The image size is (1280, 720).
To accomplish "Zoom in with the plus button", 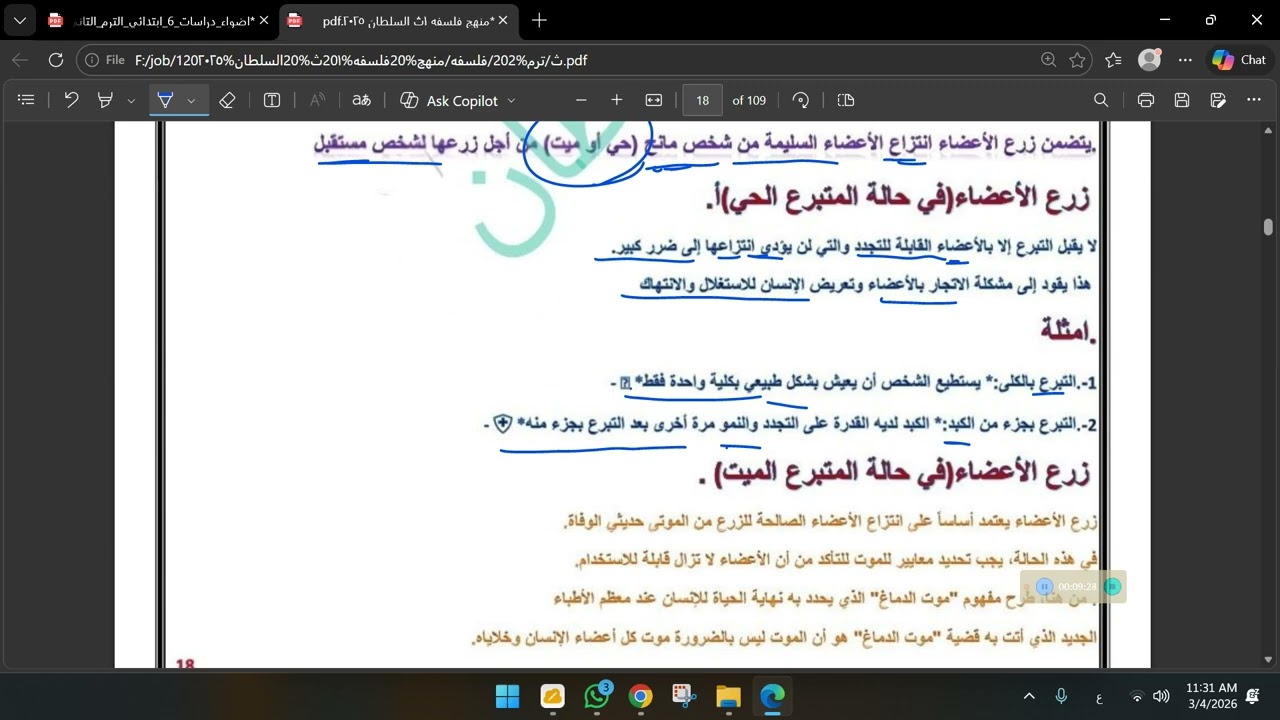I will (617, 100).
